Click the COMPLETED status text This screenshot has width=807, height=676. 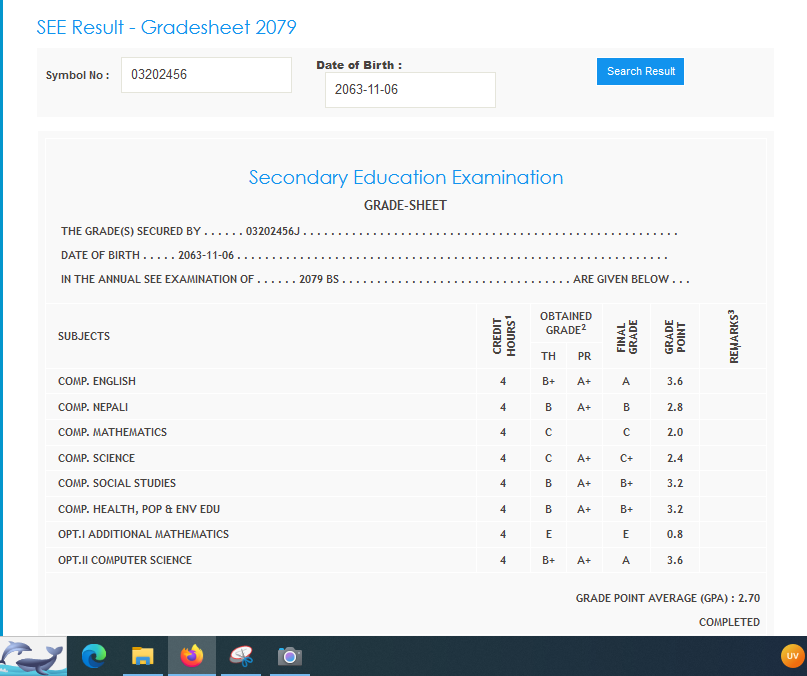tap(729, 622)
